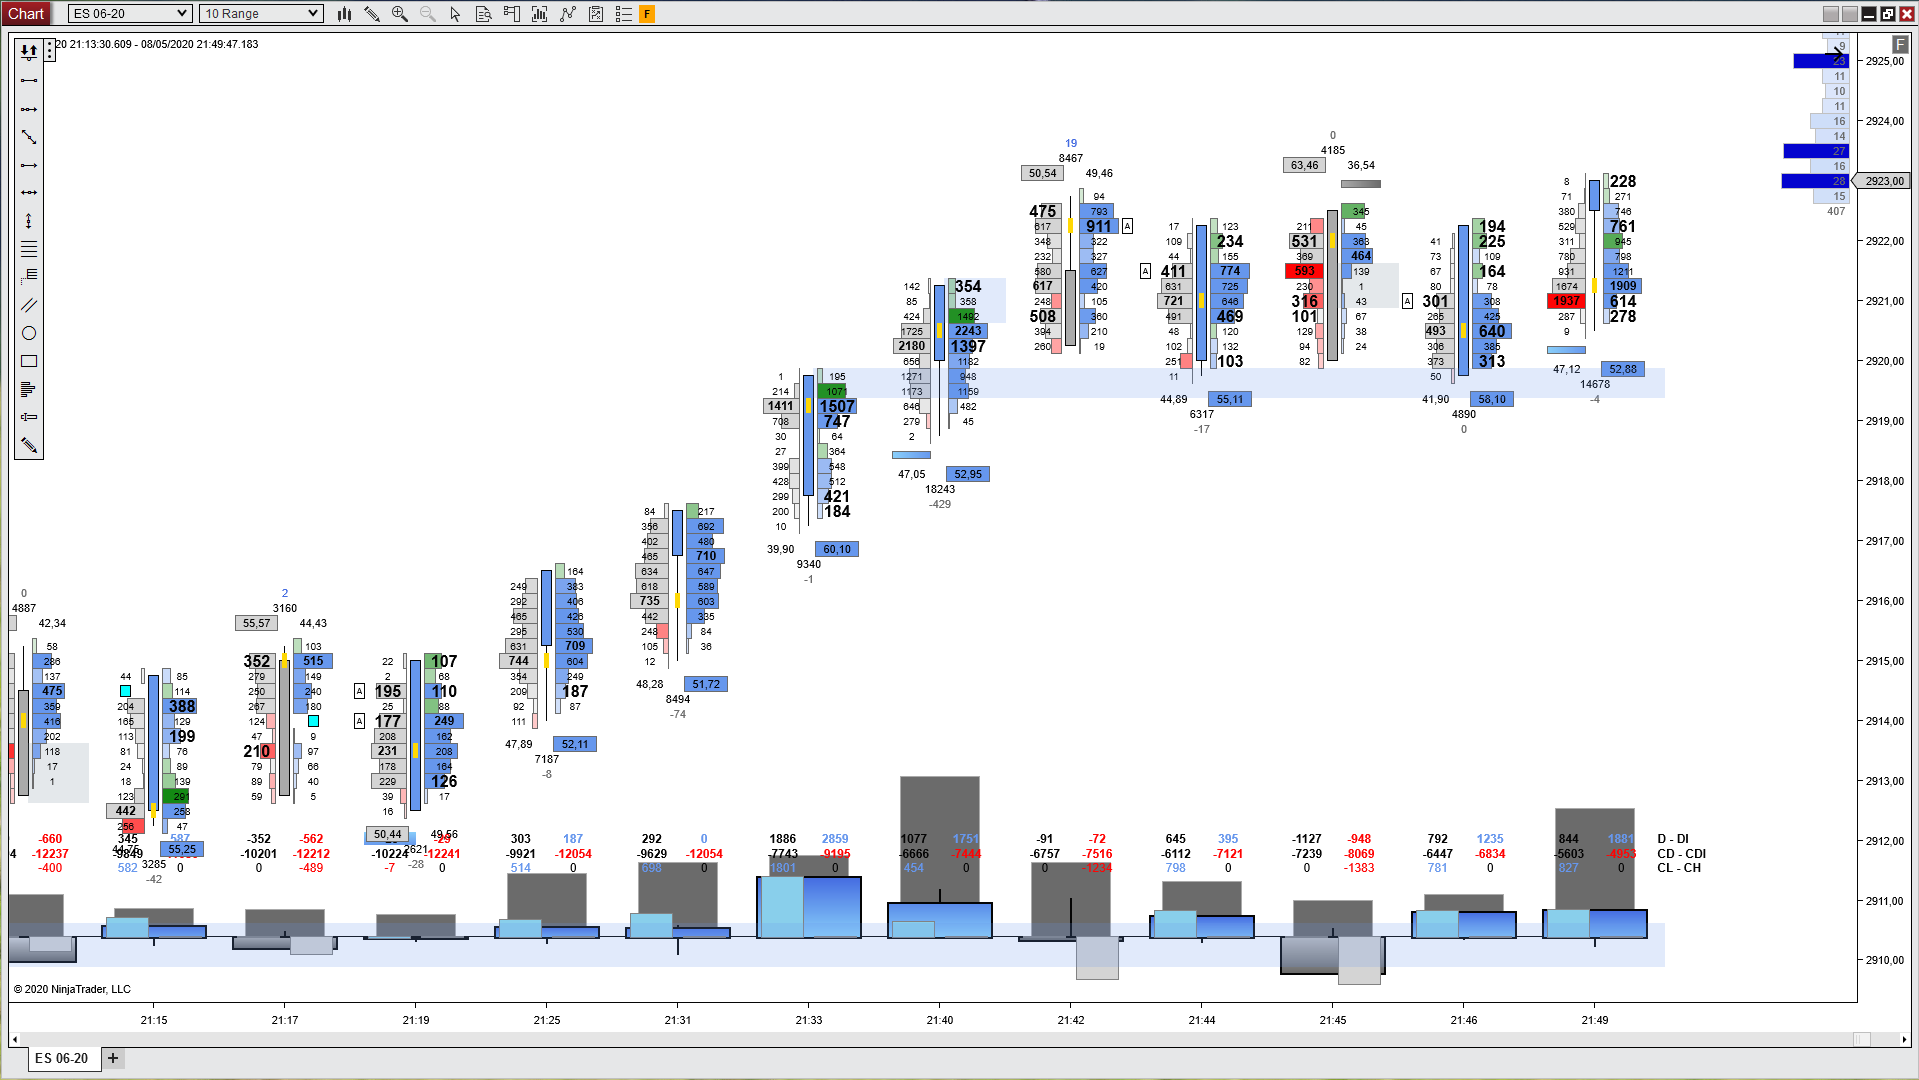Toggle the orange F button in toolbar
Screen dimensions: 1919x1080
point(647,14)
